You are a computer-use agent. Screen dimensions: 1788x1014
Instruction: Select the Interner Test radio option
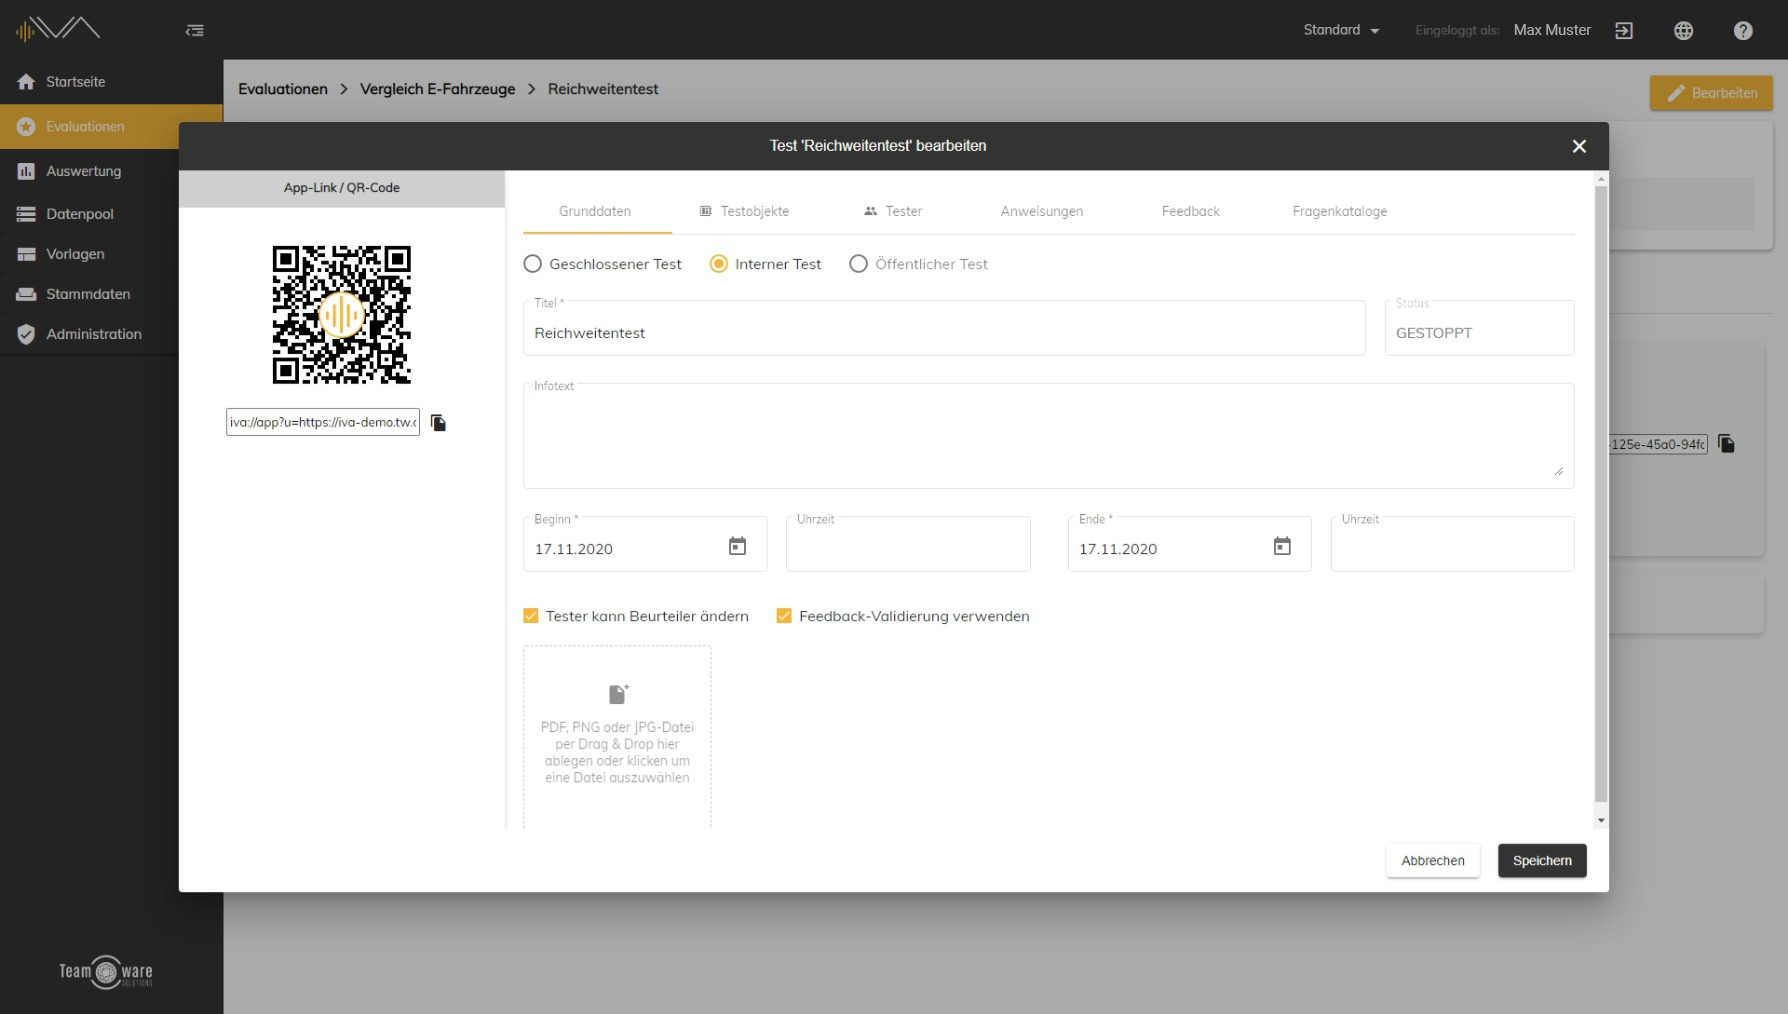click(x=719, y=264)
